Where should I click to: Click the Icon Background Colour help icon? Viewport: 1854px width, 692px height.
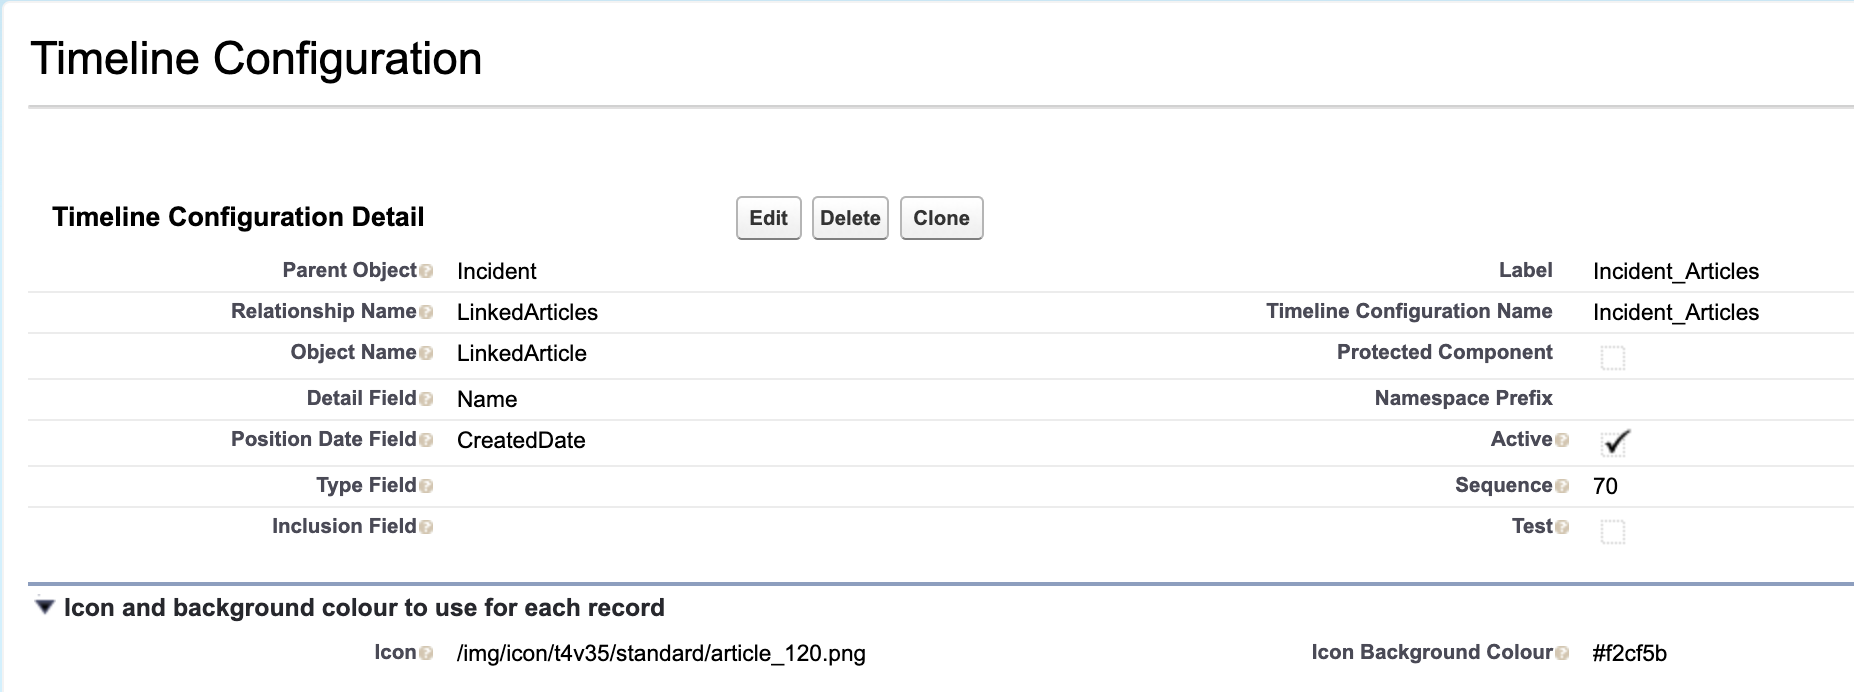tap(1564, 652)
